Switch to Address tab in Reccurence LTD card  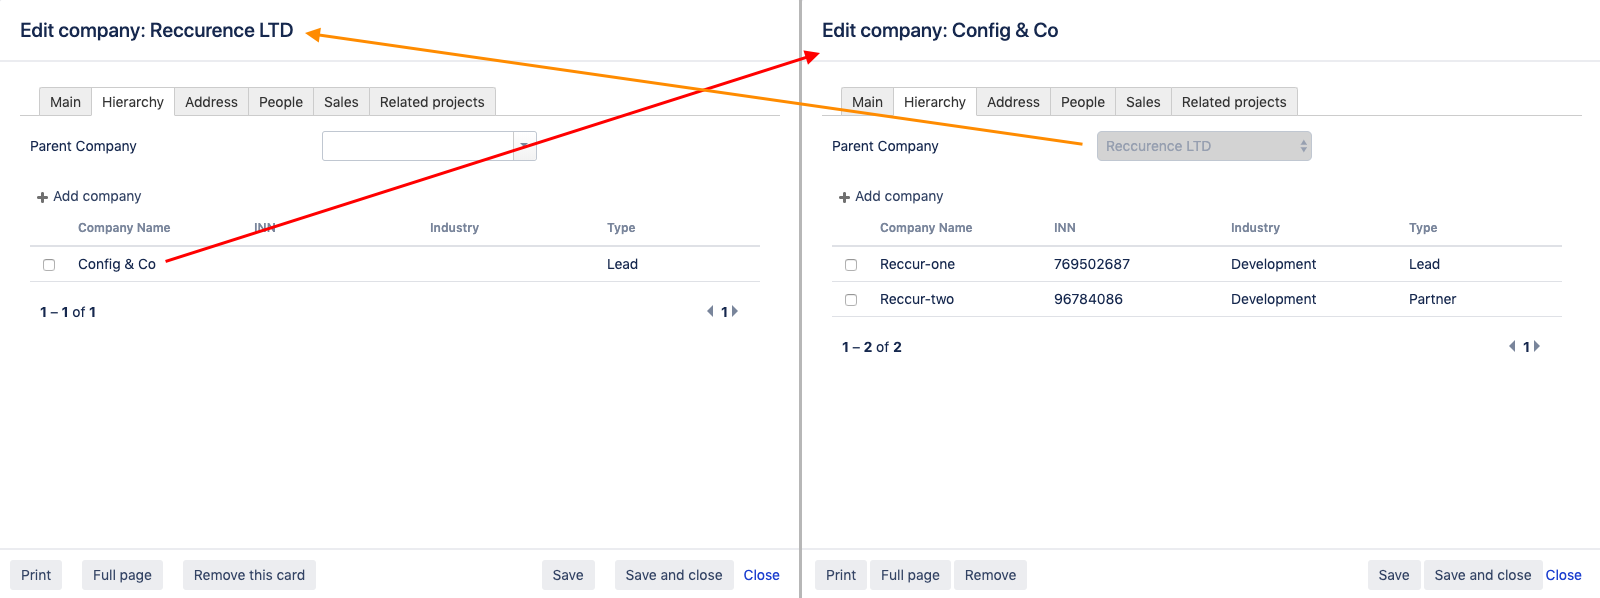211,102
